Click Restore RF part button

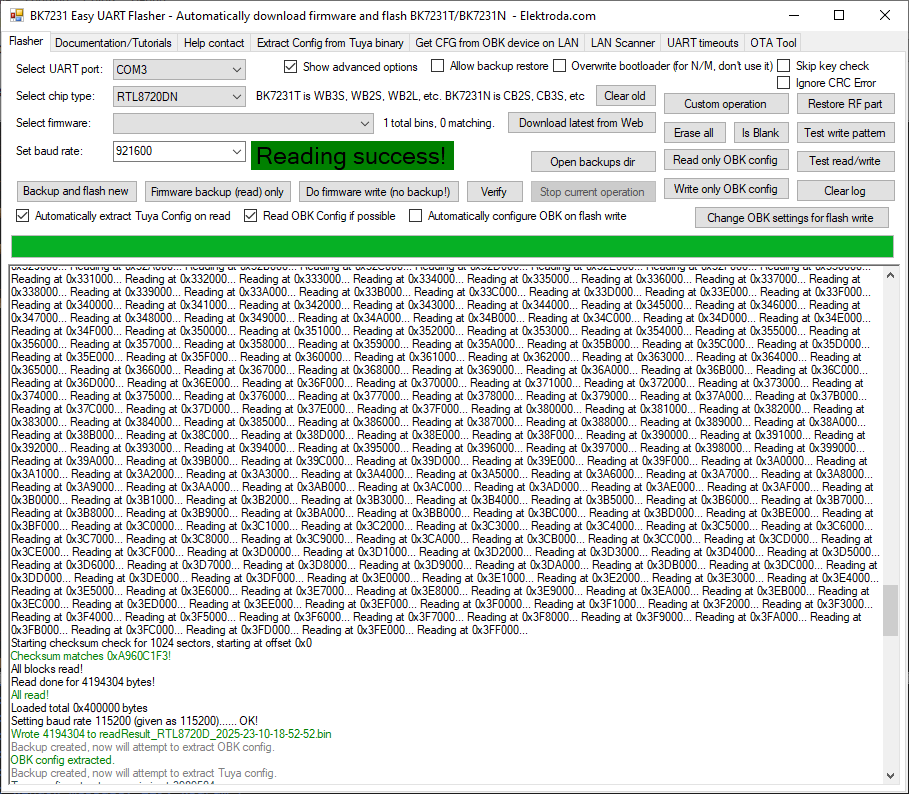click(845, 104)
